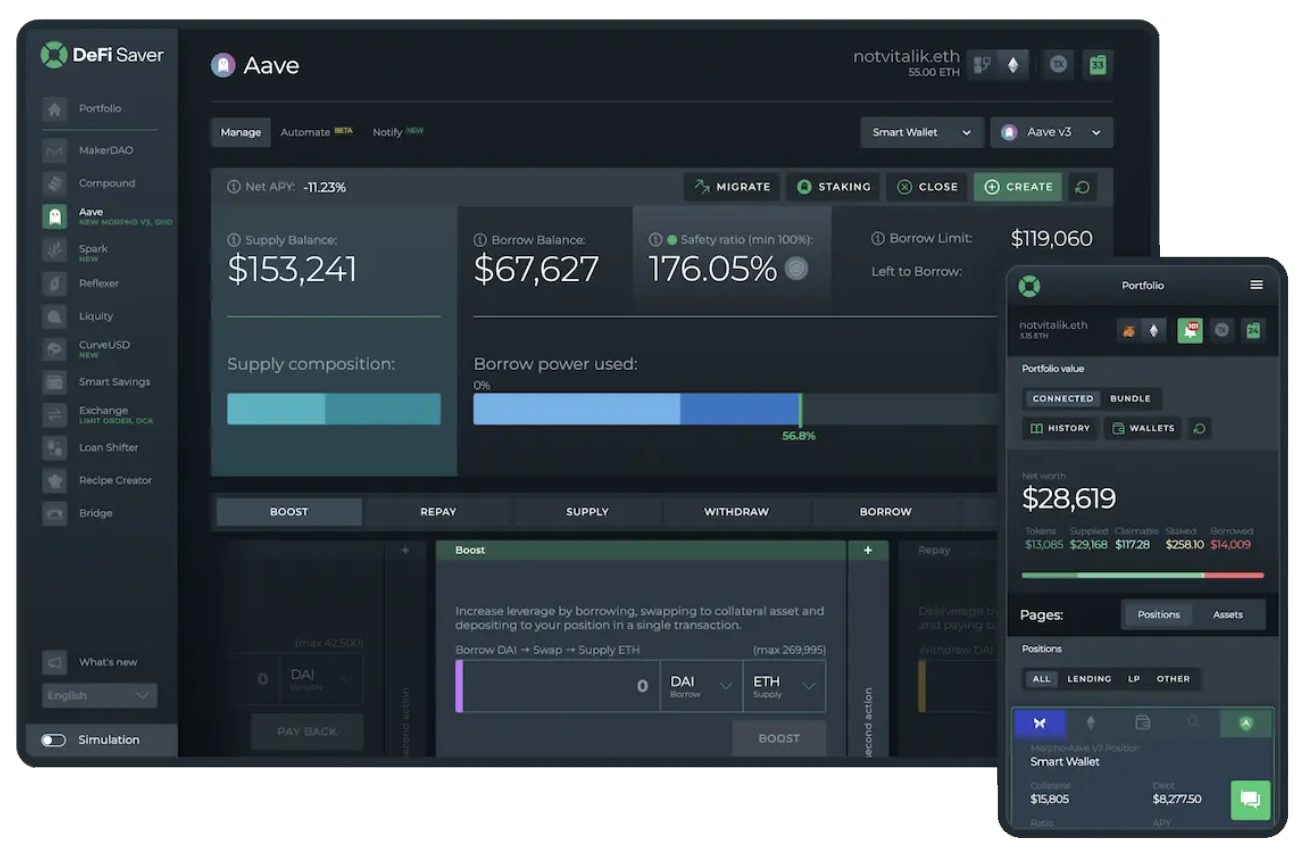Open the Recipe Creator icon
Screen dimensions: 1315x860
(55, 481)
